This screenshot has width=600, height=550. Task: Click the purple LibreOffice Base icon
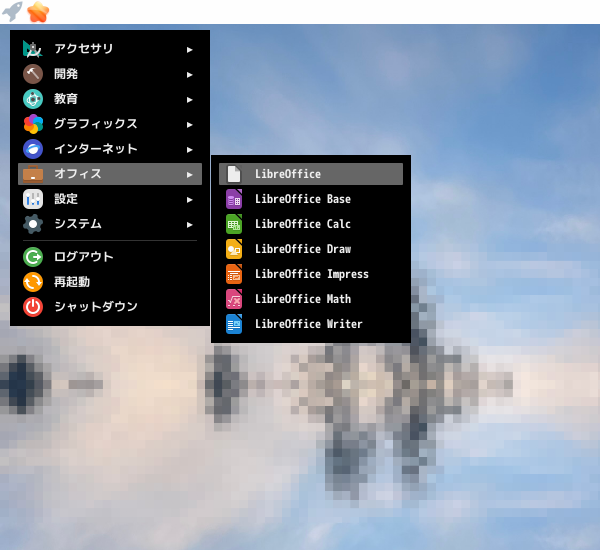pos(234,199)
